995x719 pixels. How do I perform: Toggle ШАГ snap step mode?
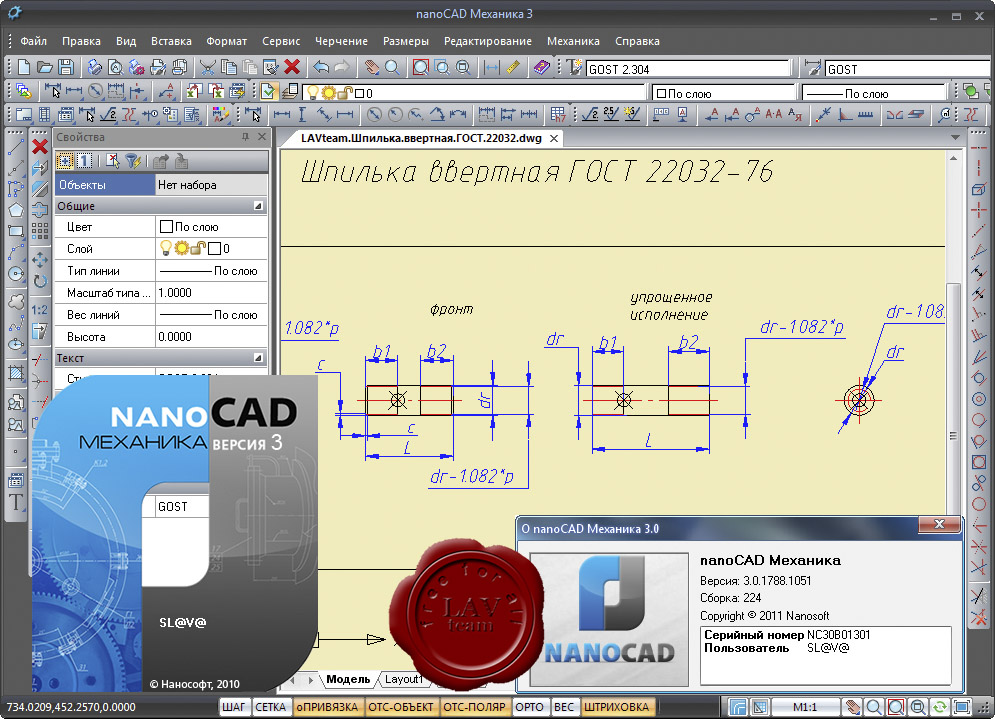pos(234,707)
